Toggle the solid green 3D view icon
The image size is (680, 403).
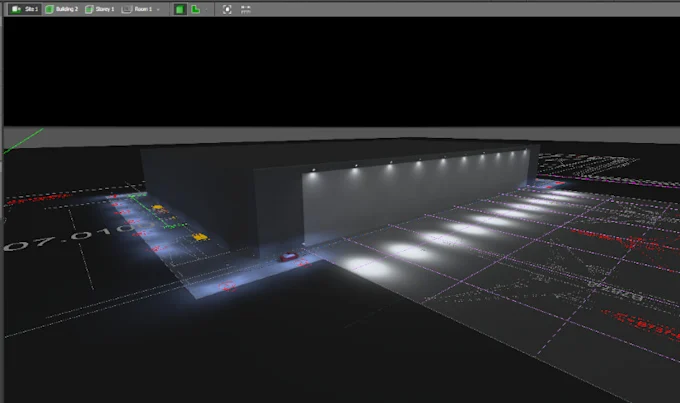[180, 9]
